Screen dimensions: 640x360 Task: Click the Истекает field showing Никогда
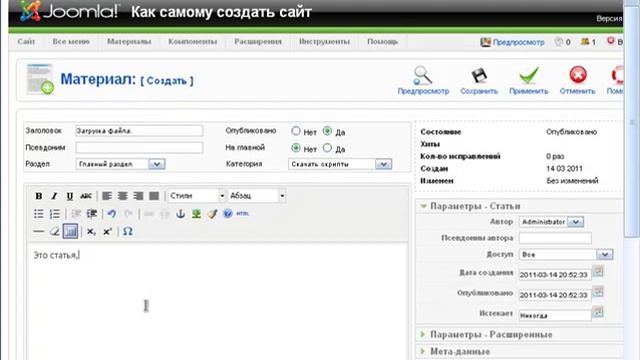pyautogui.click(x=555, y=316)
